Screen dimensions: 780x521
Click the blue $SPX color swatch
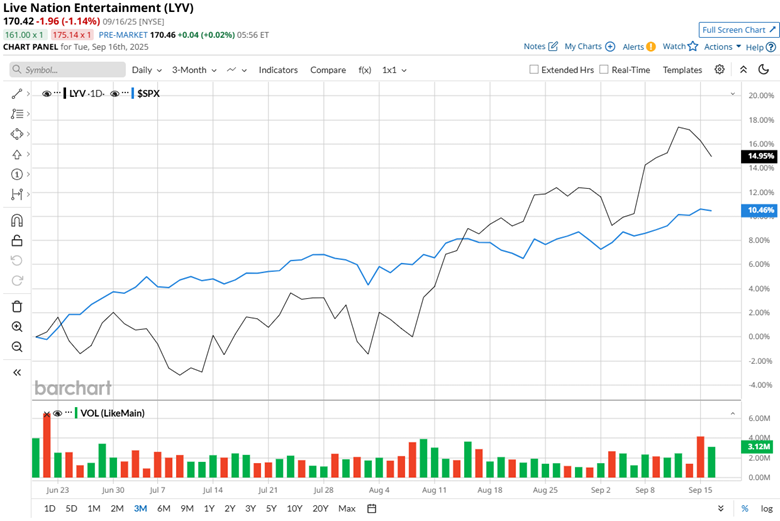pos(133,94)
